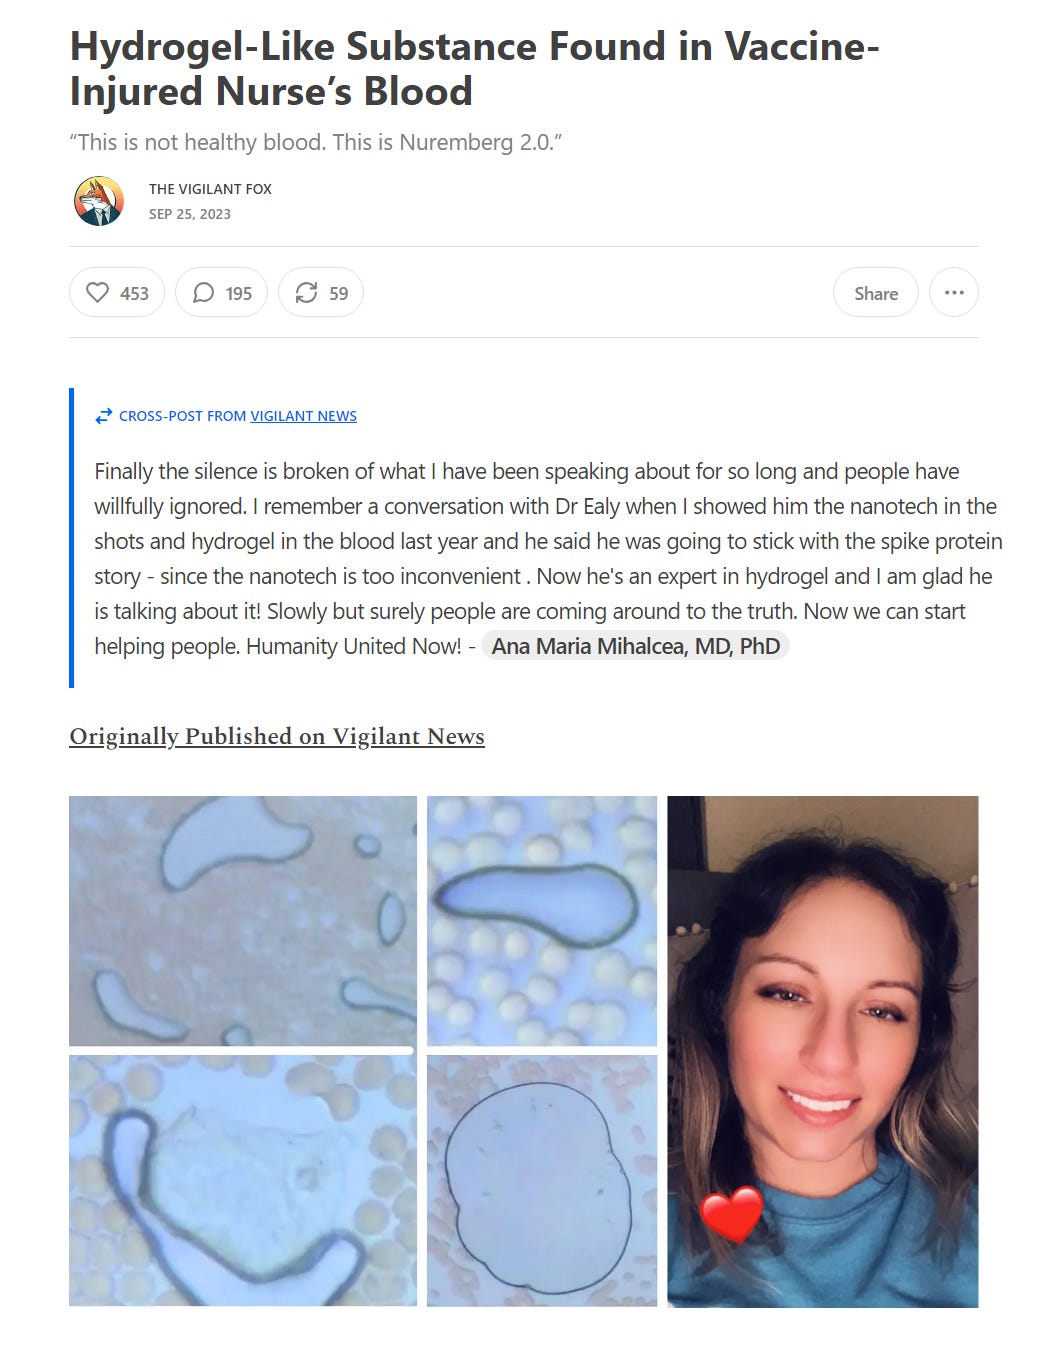Click the article headline about hydrogel
The image size is (1062, 1348).
point(474,69)
